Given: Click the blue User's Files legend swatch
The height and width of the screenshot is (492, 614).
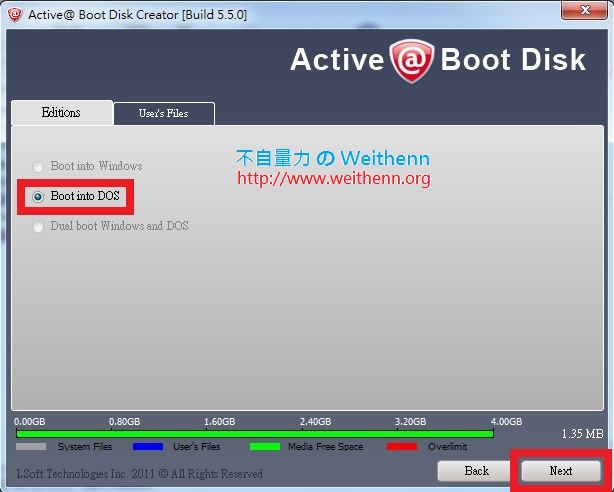Looking at the screenshot, I should coord(148,447).
